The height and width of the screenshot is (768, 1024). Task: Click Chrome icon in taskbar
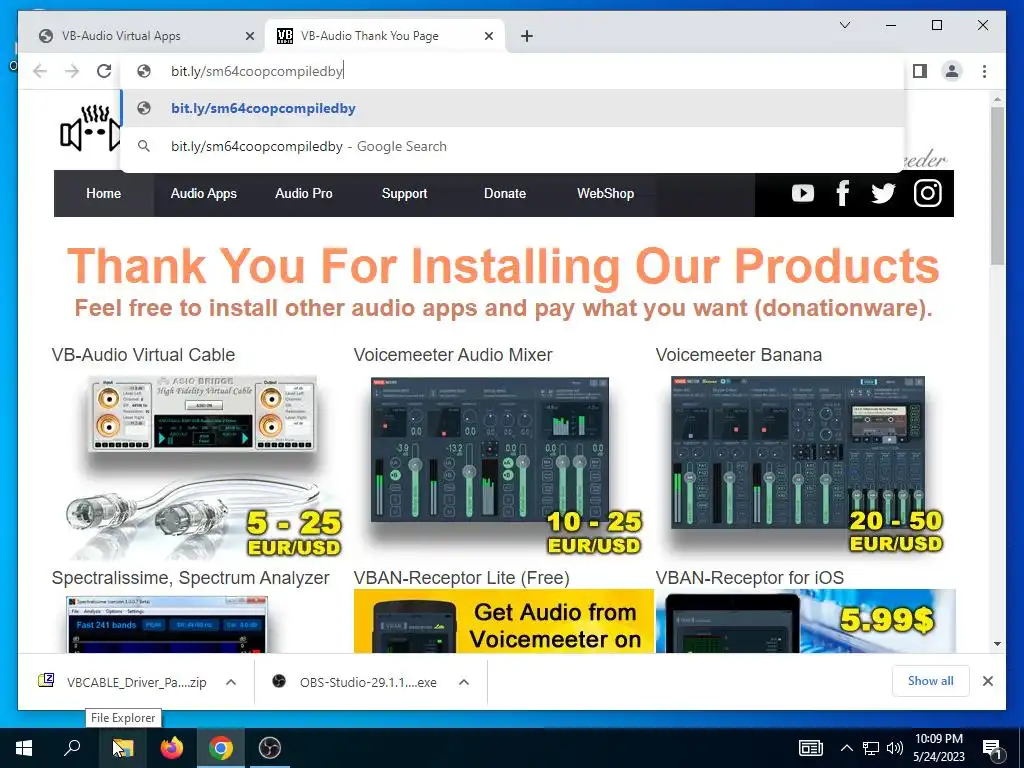pyautogui.click(x=221, y=748)
